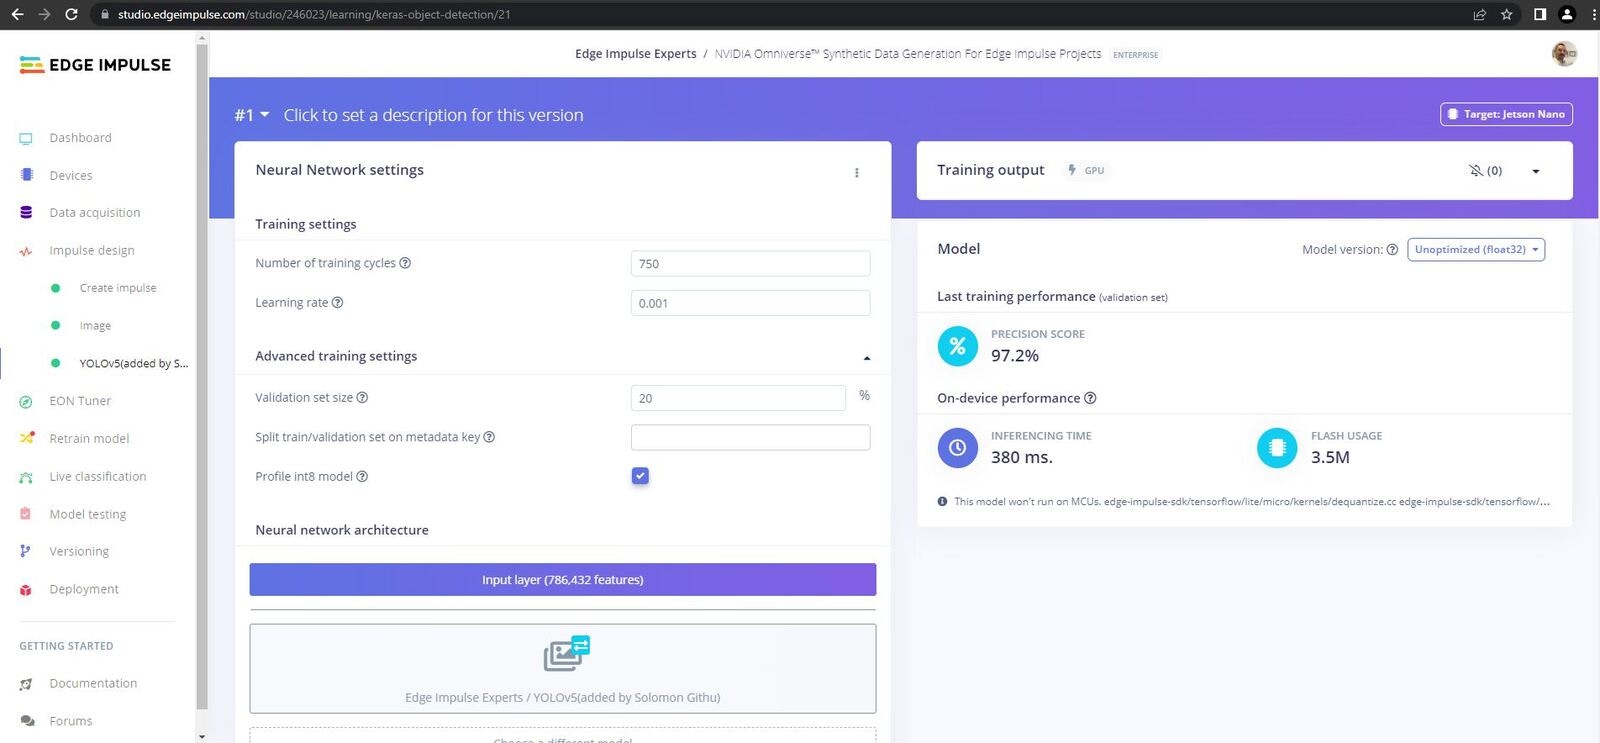Click the Learning rate input field
The height and width of the screenshot is (743, 1600).
click(x=750, y=303)
